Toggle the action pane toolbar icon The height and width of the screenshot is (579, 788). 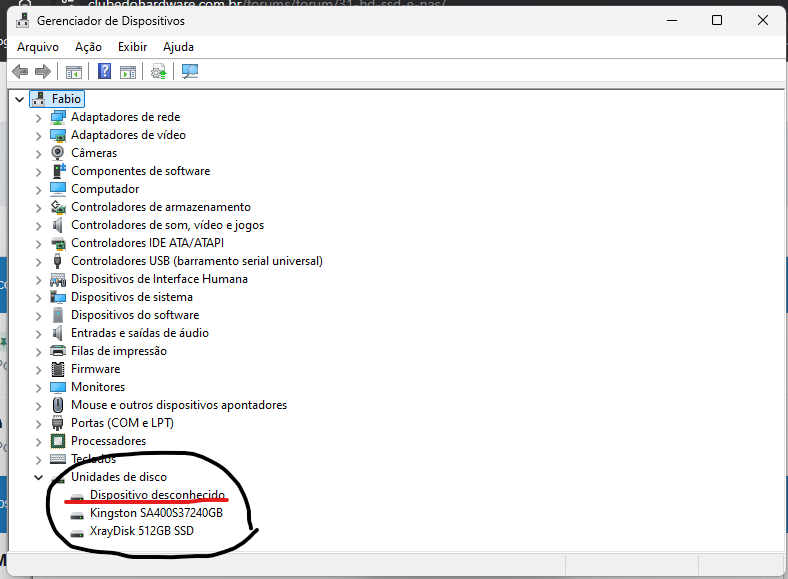(128, 72)
